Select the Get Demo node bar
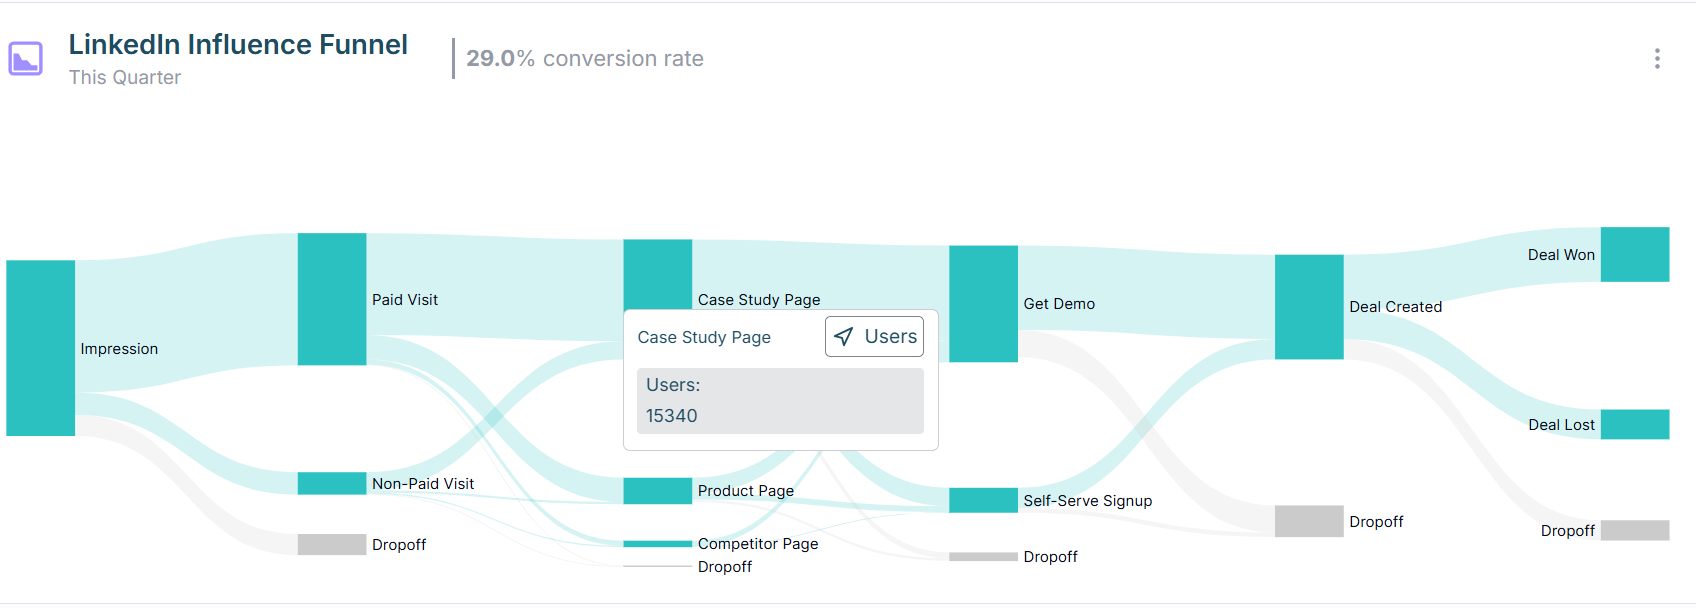Screen dimensions: 1696x608 click(984, 304)
